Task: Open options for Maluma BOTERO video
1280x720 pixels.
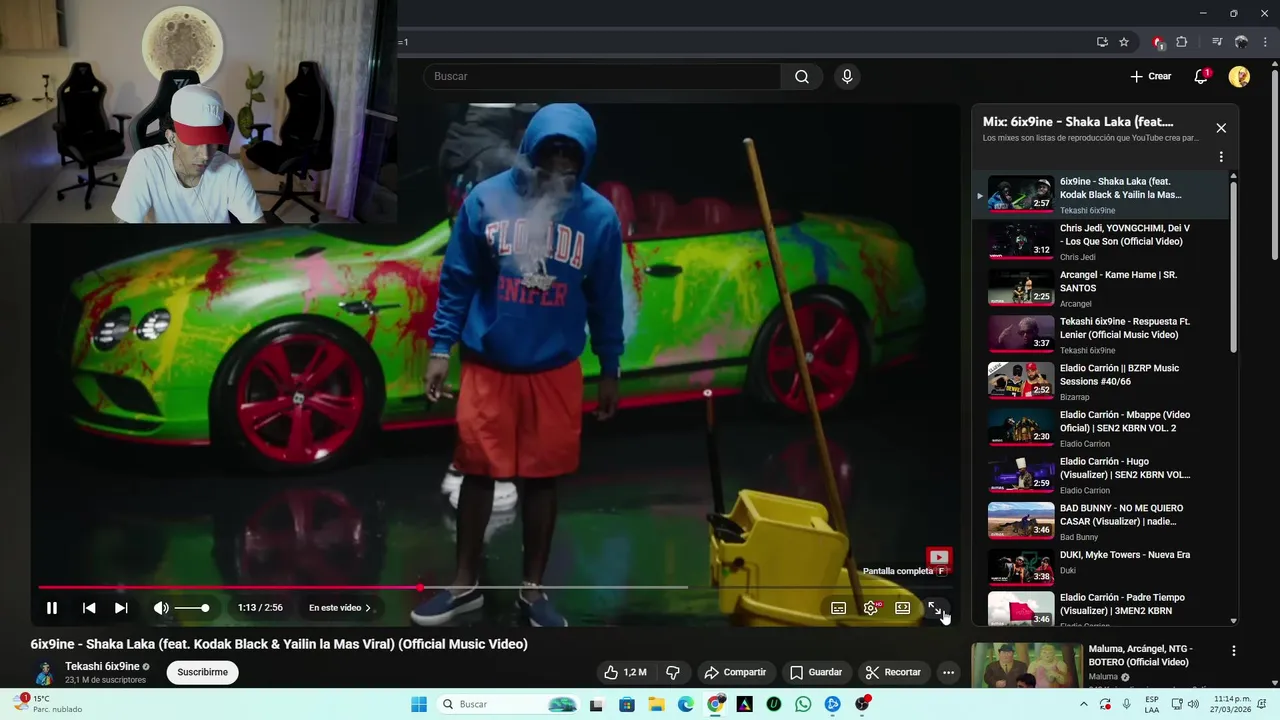Action: [1234, 651]
